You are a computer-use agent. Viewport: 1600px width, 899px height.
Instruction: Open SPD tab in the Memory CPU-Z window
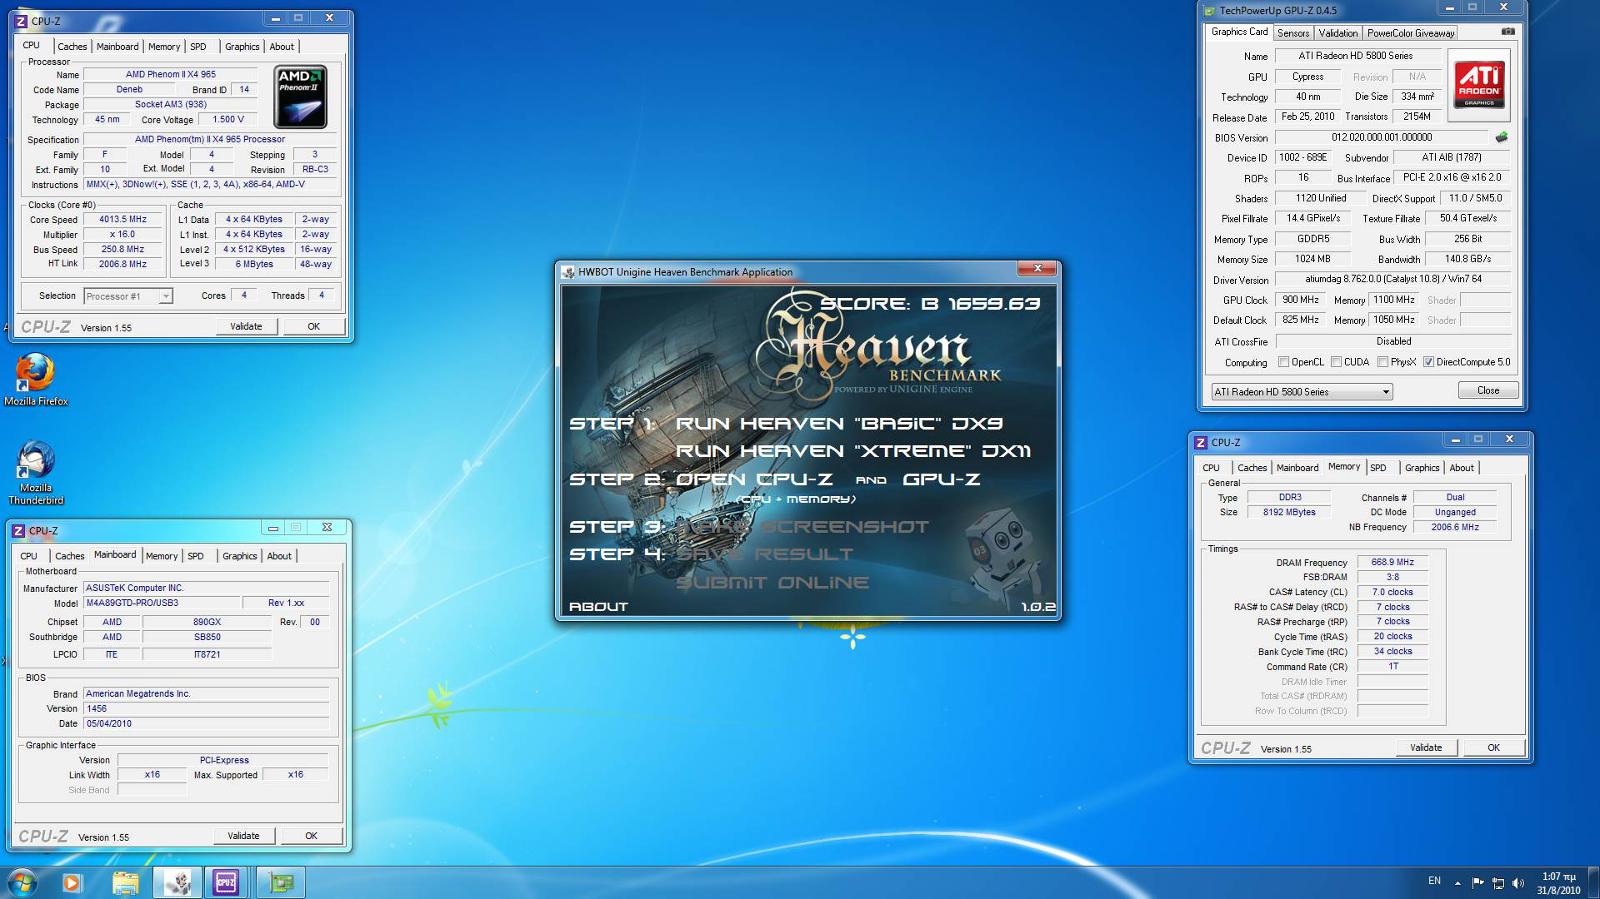coord(1379,468)
